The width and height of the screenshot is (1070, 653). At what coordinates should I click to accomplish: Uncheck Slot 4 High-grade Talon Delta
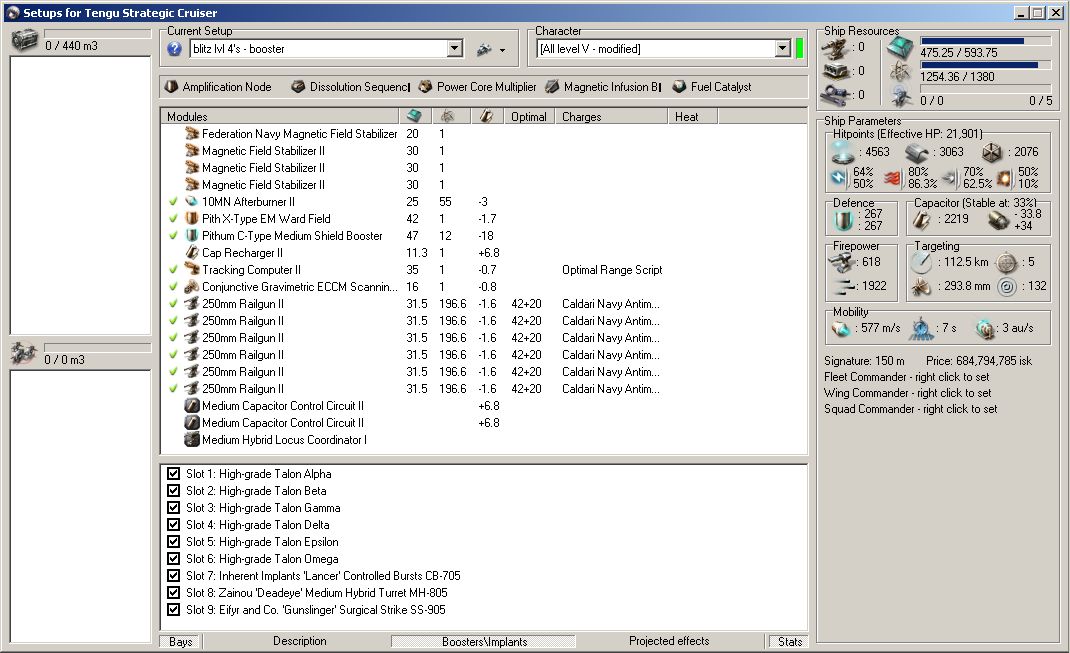point(173,525)
